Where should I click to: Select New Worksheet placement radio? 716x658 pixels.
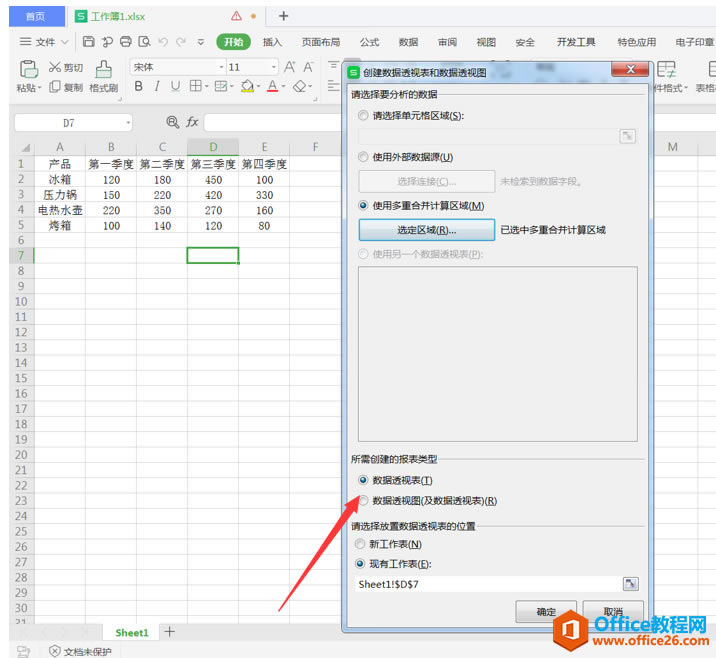click(x=360, y=544)
